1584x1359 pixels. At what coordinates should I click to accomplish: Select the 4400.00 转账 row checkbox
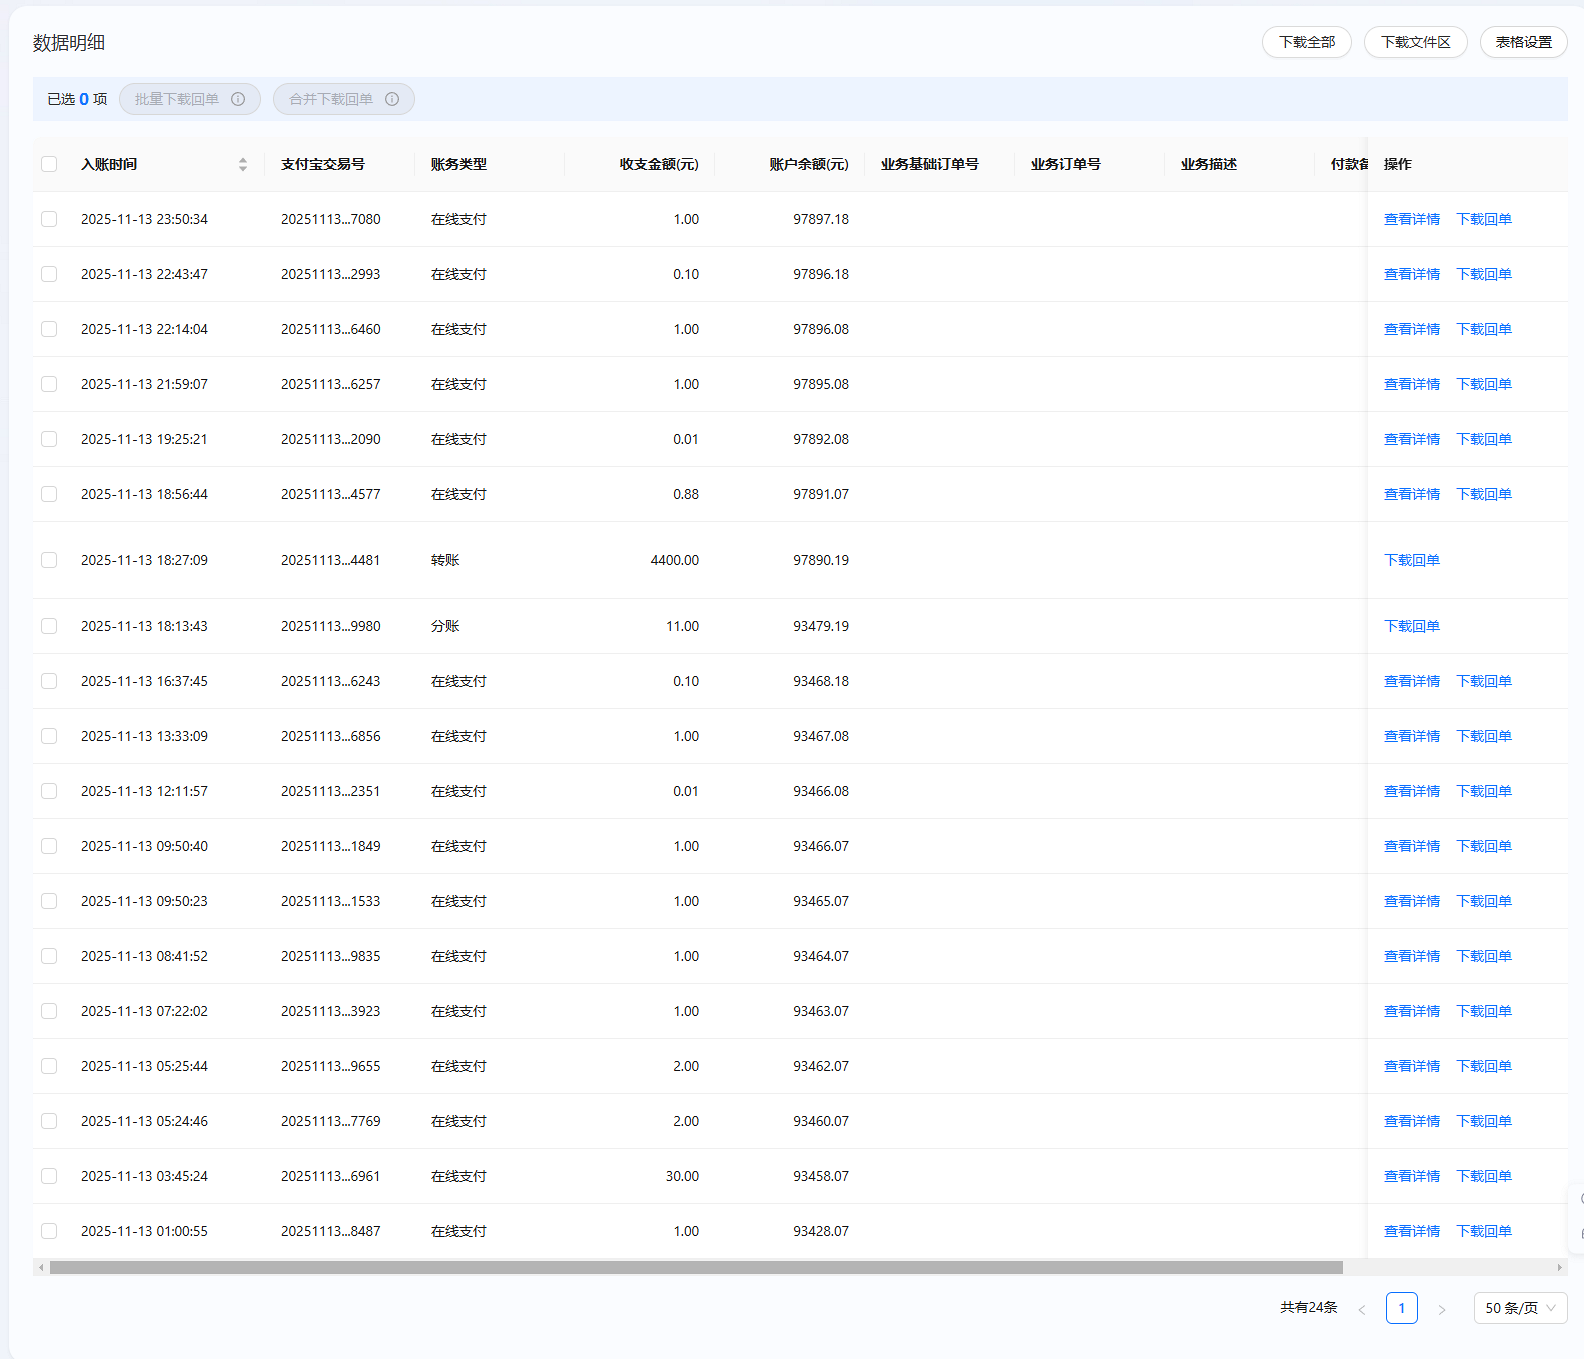49,560
